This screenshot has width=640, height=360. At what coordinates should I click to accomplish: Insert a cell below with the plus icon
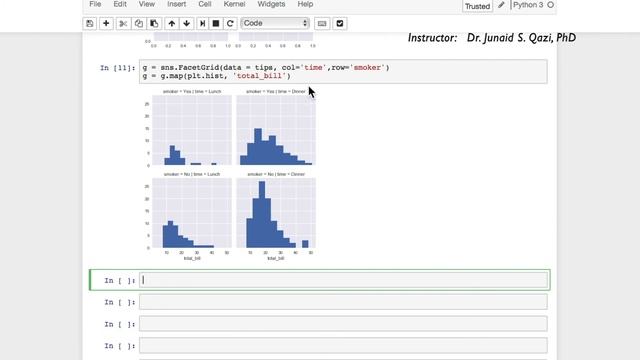point(106,24)
